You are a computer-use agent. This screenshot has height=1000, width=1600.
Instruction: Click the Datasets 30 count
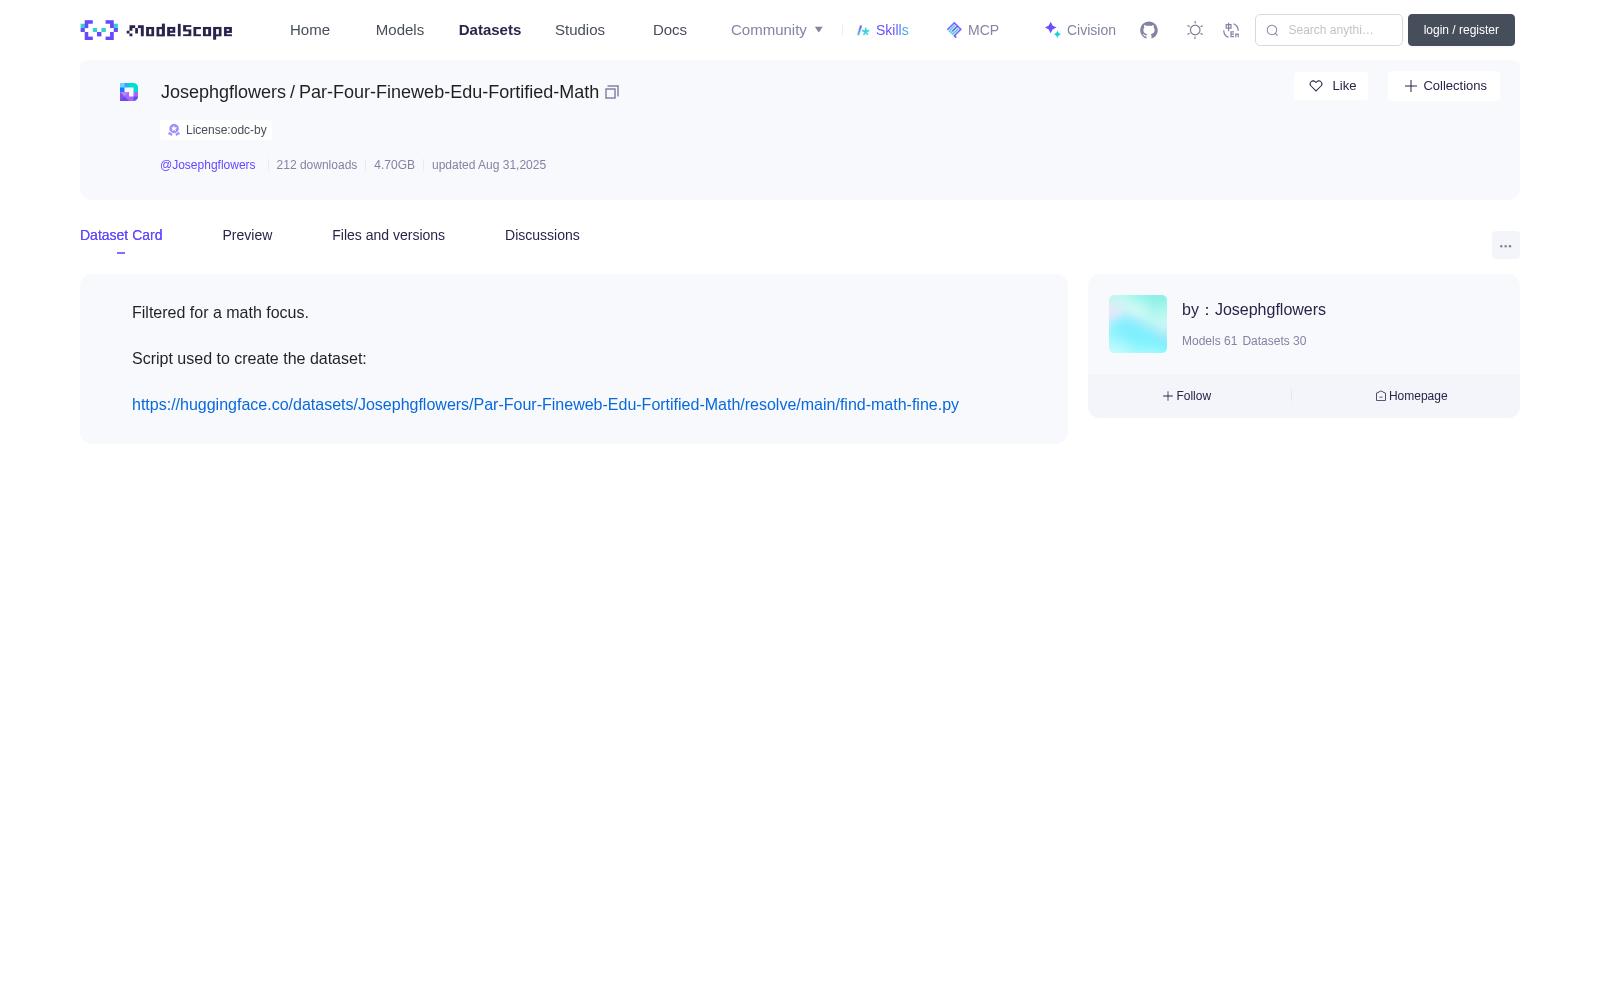pos(1274,341)
